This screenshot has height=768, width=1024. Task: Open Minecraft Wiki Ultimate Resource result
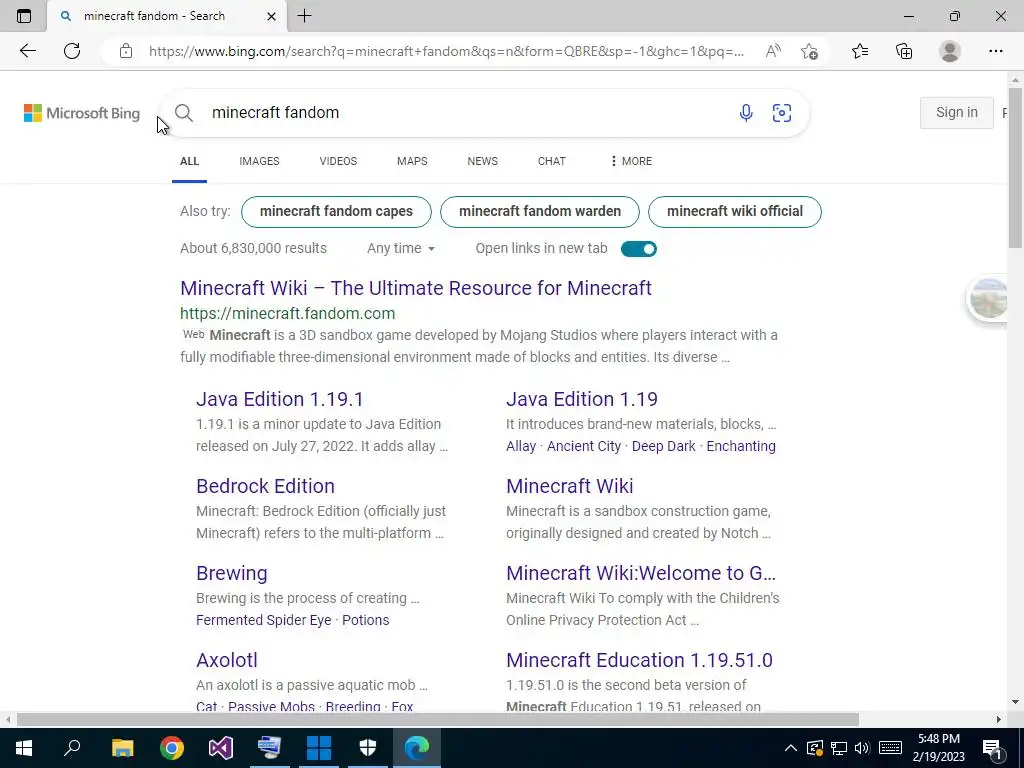coord(416,288)
